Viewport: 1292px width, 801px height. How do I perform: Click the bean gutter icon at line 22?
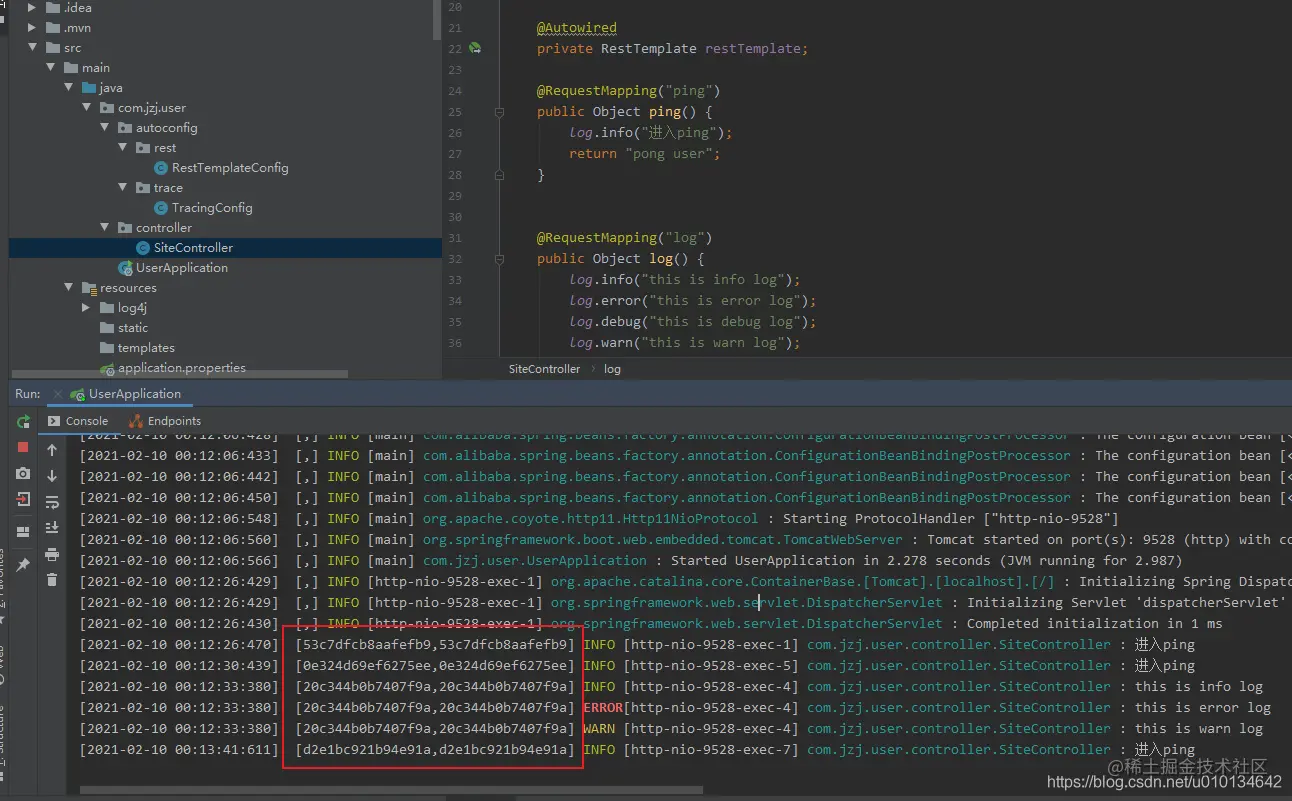click(x=476, y=48)
